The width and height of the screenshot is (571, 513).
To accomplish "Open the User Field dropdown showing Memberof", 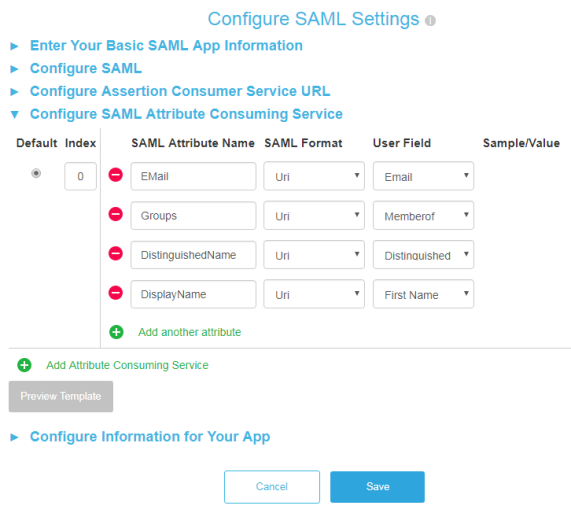I will [423, 216].
